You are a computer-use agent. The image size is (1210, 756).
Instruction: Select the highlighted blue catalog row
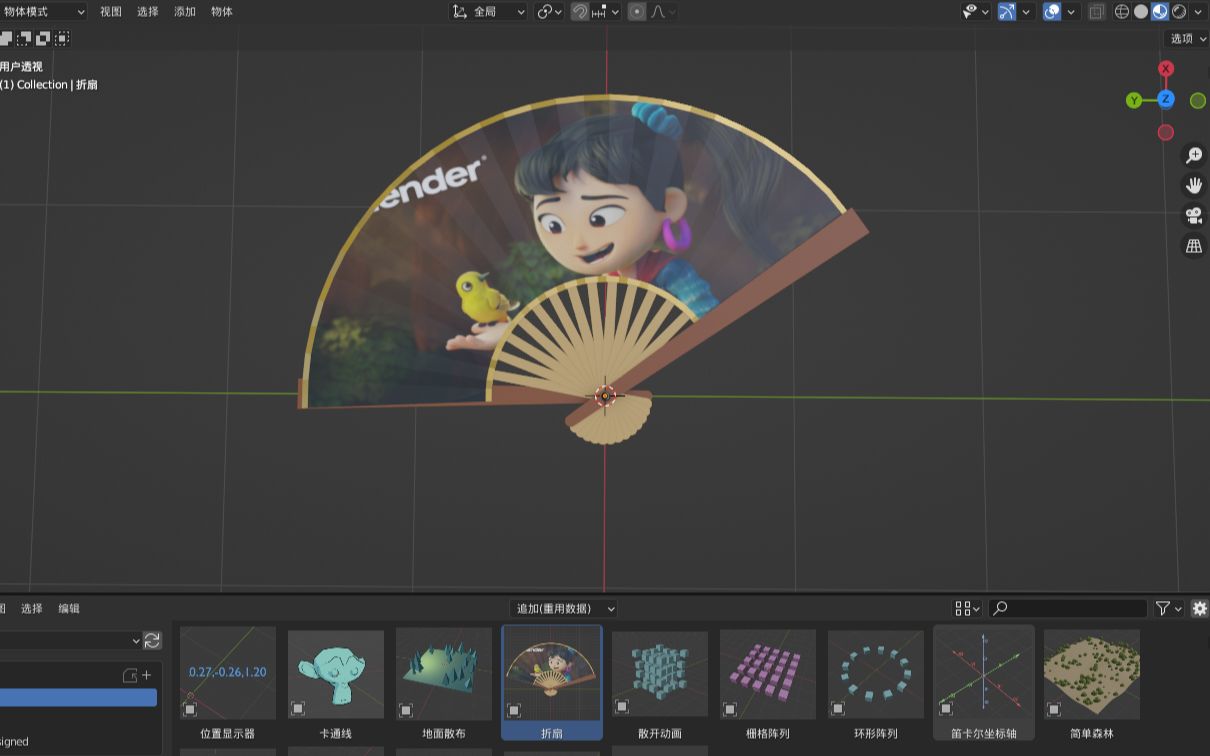click(78, 697)
